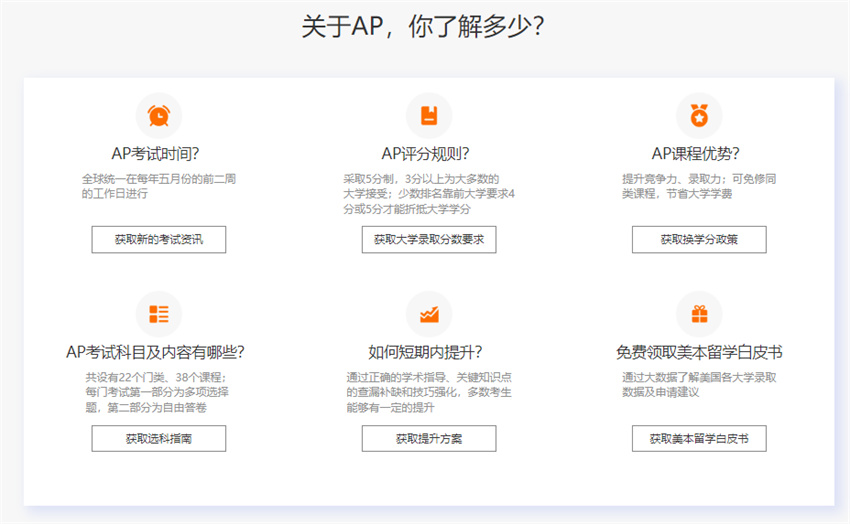Click the 获取选科指南 button
Image resolution: width=850 pixels, height=524 pixels.
(159, 438)
